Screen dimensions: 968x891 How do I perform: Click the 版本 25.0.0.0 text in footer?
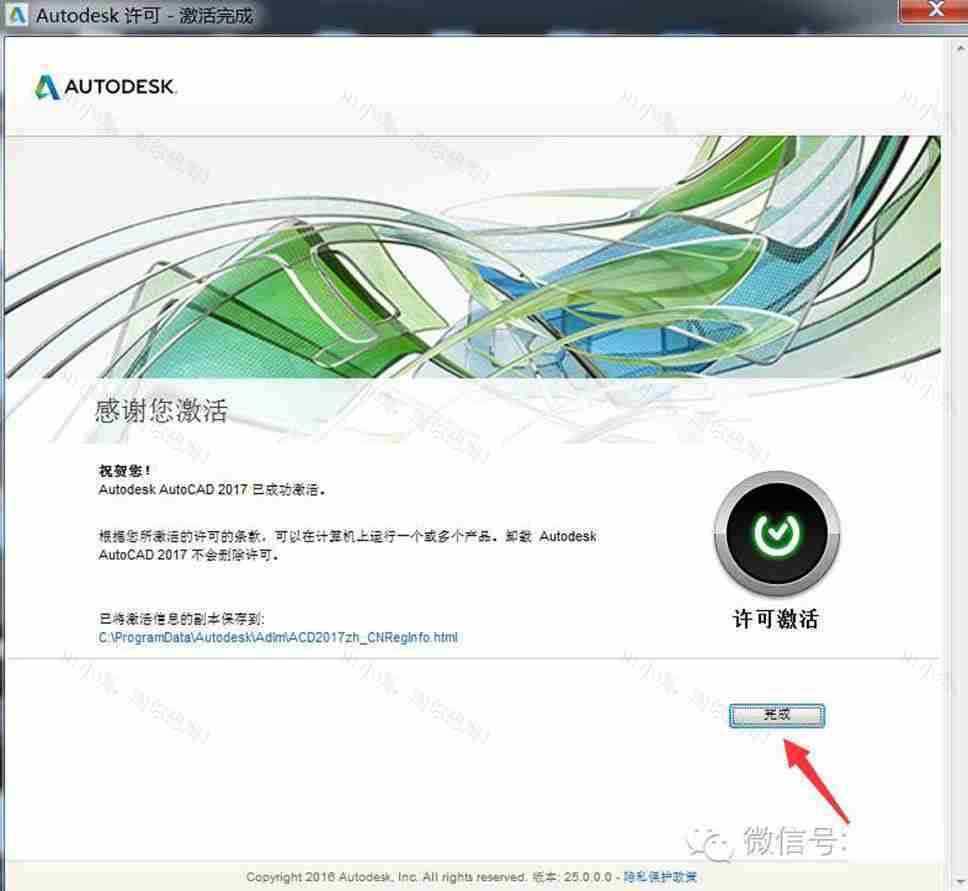tap(574, 877)
